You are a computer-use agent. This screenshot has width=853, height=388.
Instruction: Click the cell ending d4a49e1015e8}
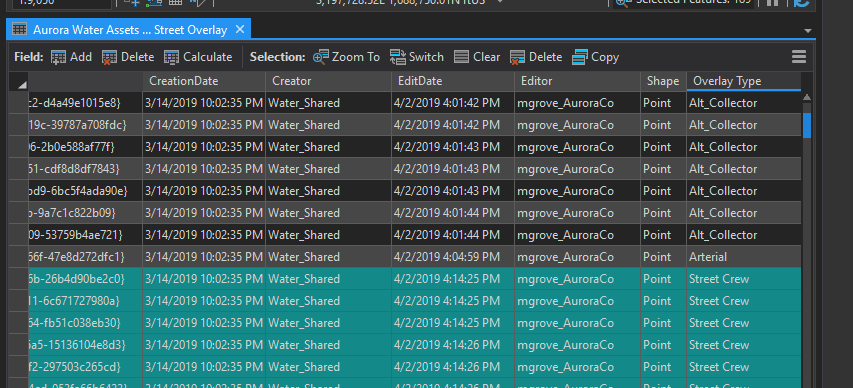pos(85,103)
